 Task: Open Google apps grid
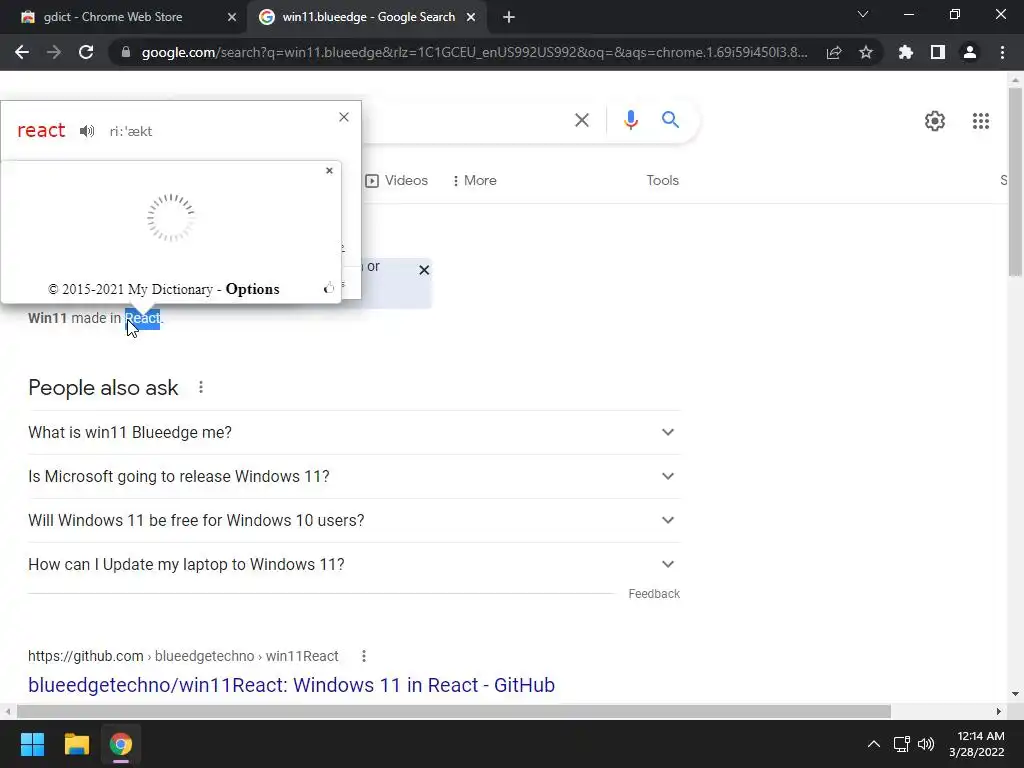(980, 121)
